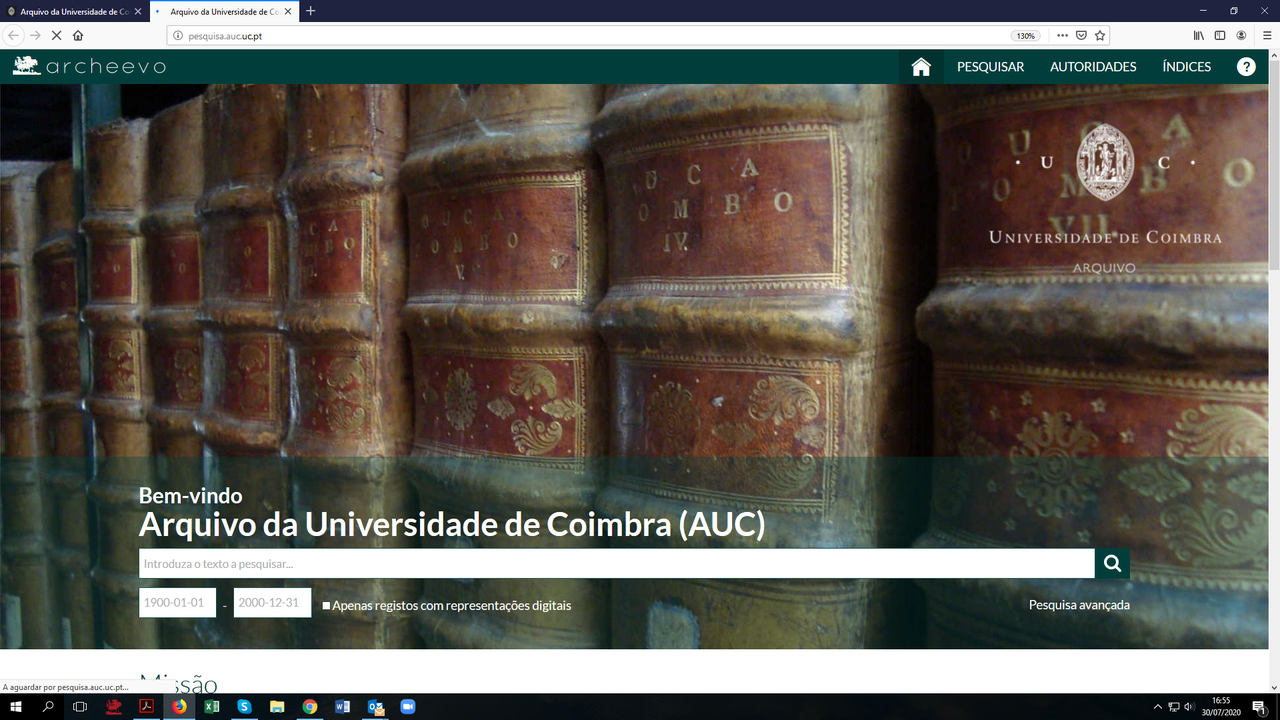Open Windows Start menu
The width and height of the screenshot is (1280, 720).
tap(16, 707)
